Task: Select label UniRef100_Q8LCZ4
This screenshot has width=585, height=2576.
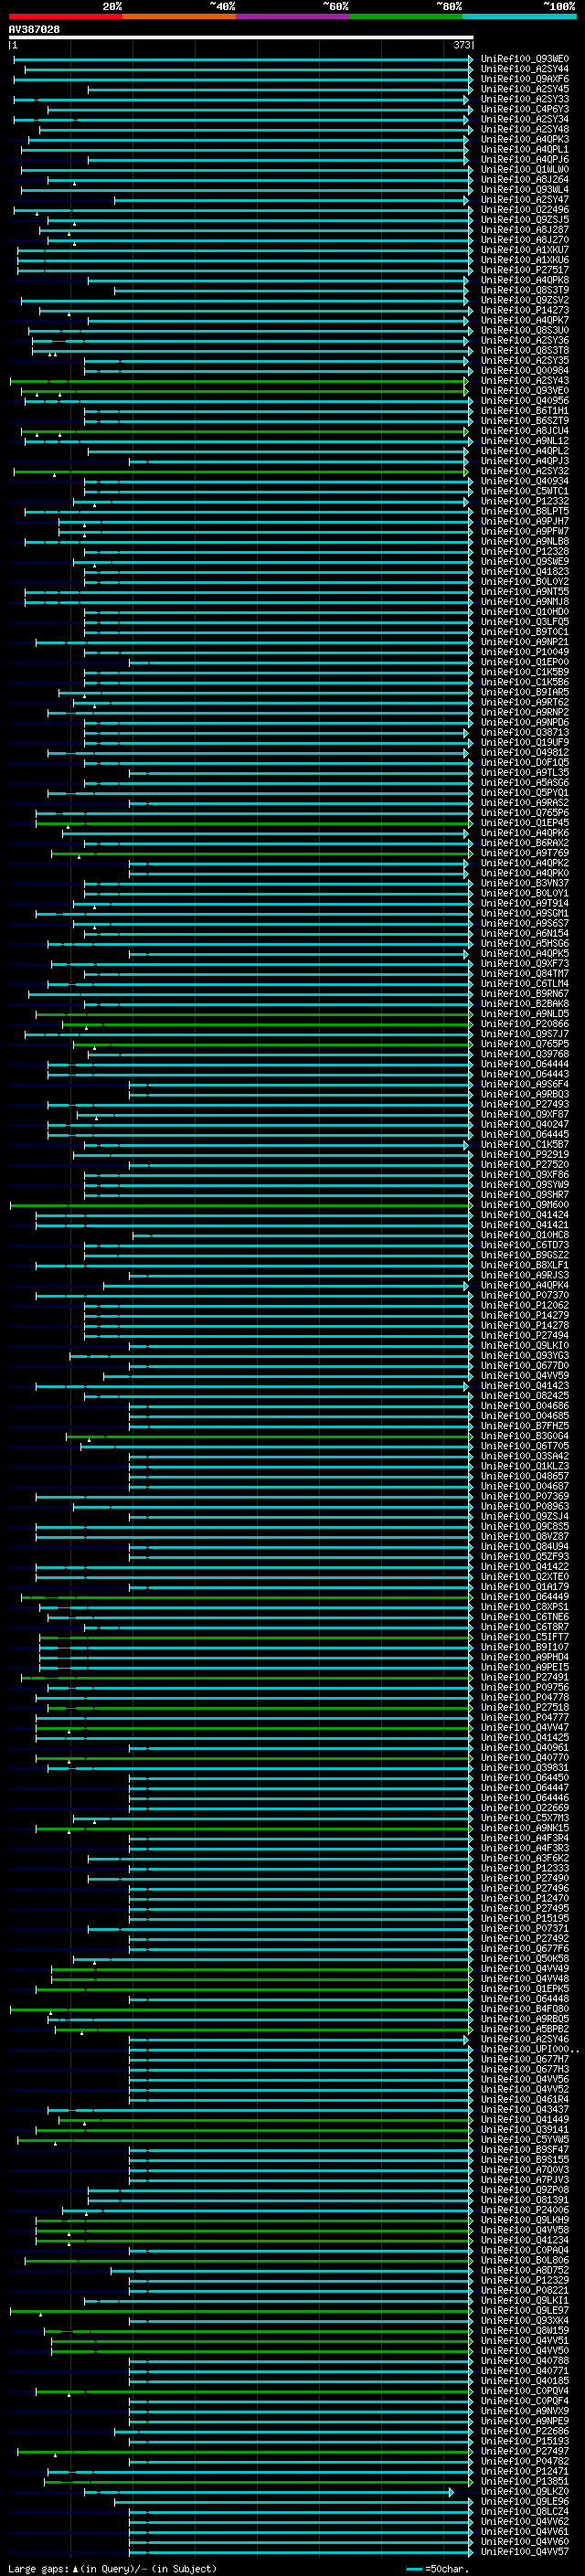Action: tap(524, 2512)
